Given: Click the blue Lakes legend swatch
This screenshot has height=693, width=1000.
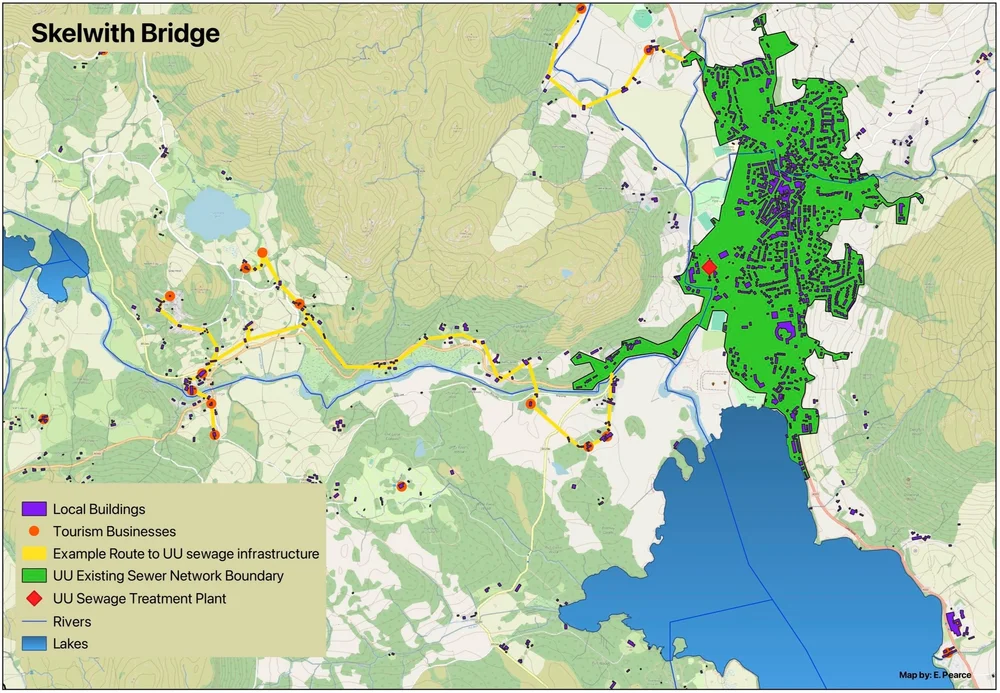Looking at the screenshot, I should pos(34,643).
